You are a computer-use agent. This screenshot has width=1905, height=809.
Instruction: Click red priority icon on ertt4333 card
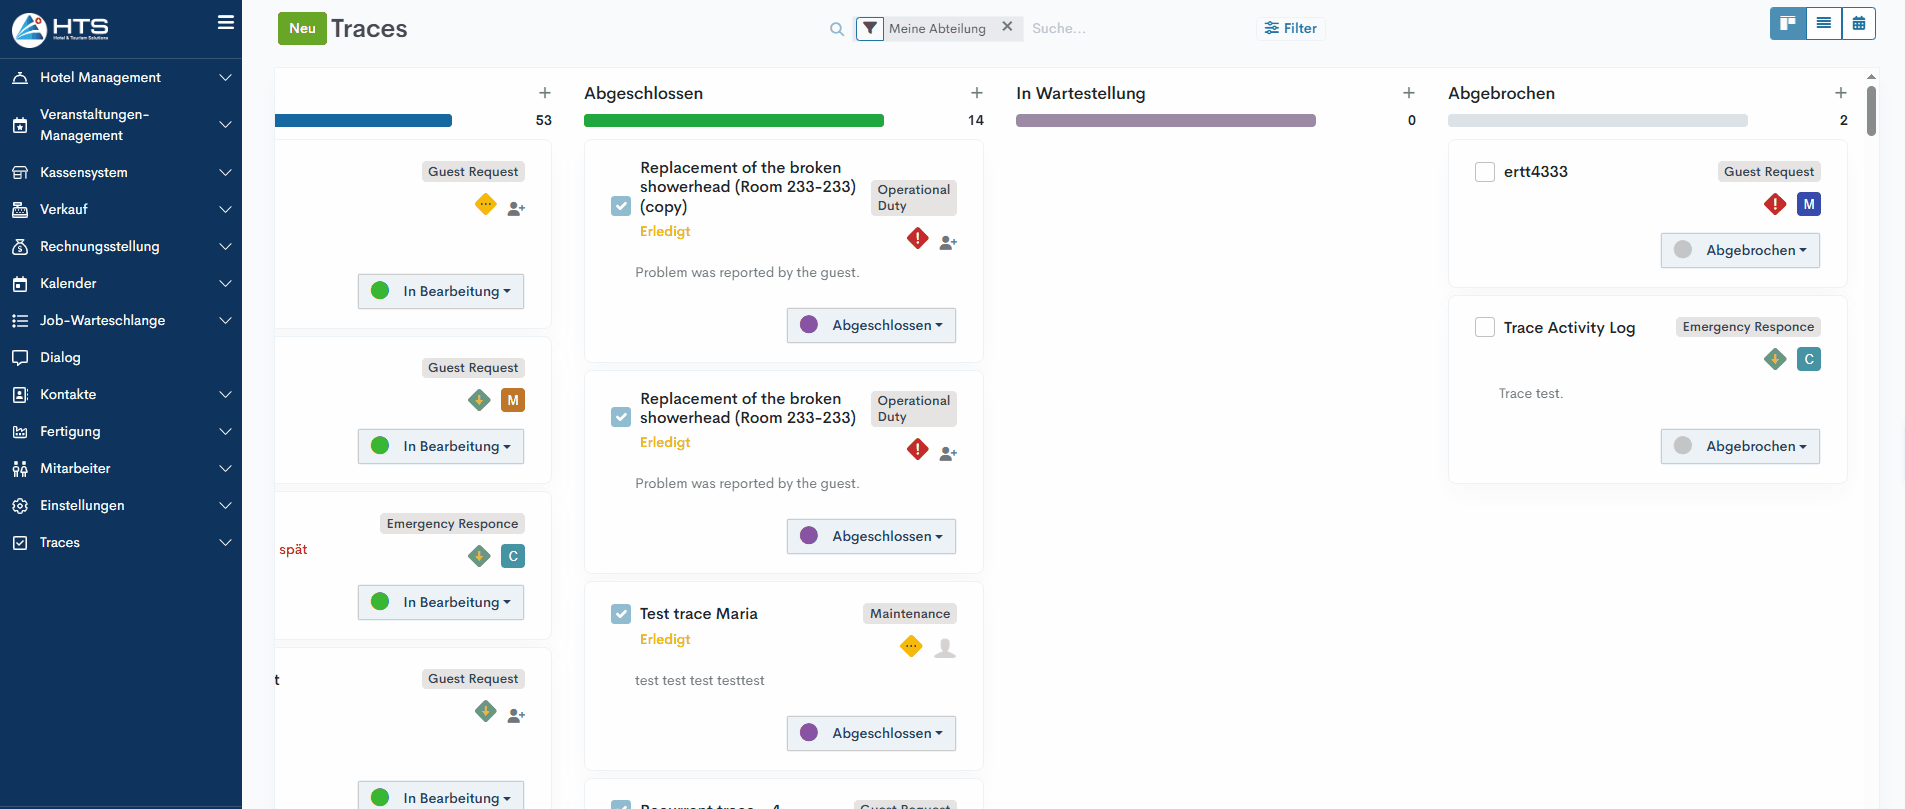tap(1775, 205)
